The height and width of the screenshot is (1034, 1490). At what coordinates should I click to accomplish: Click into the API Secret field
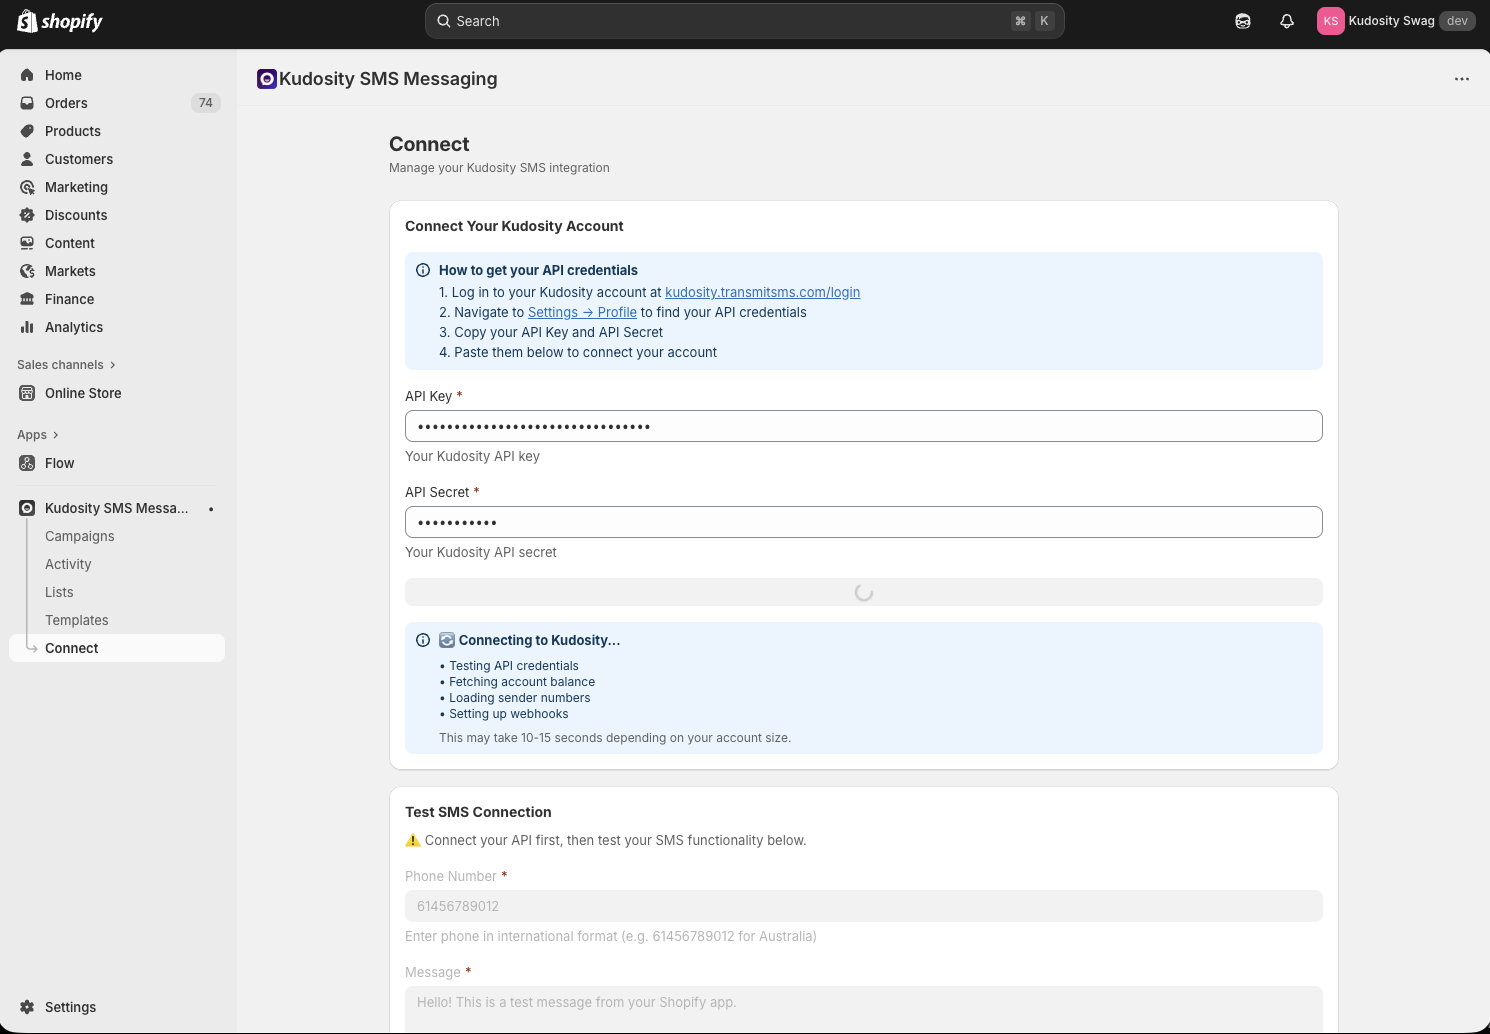[864, 522]
